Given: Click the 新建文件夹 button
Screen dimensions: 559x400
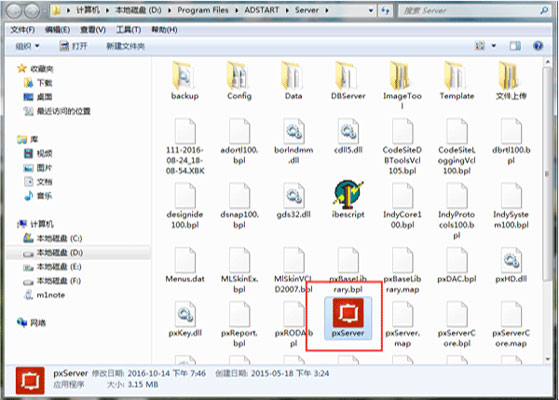Looking at the screenshot, I should [125, 46].
